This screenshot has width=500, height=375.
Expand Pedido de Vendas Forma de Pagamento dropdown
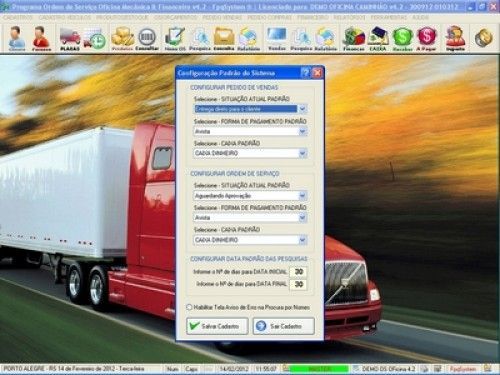(x=302, y=131)
